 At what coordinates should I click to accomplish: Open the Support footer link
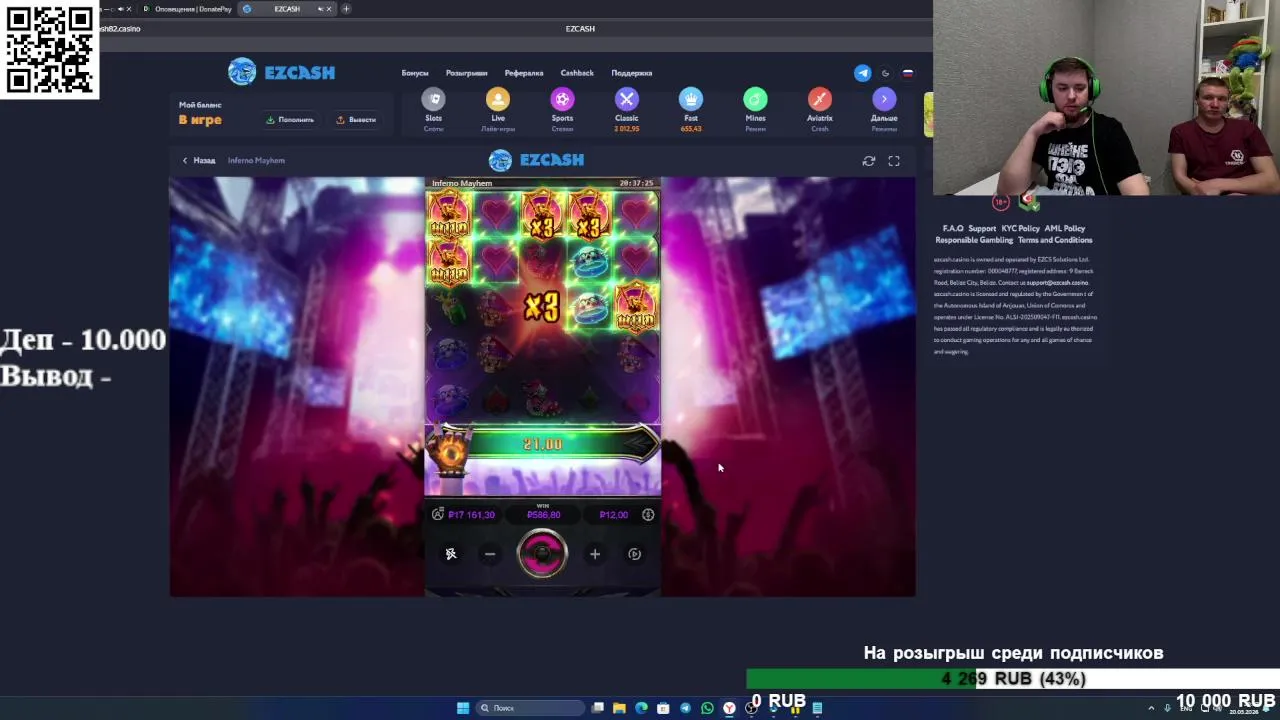982,228
